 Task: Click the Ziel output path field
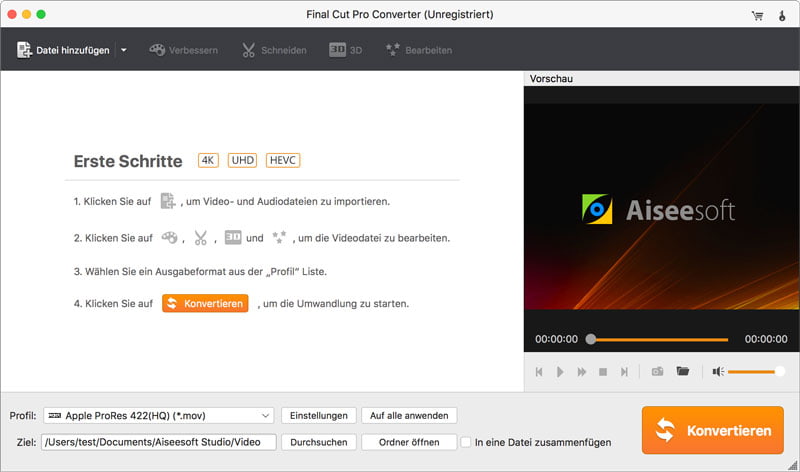[158, 441]
